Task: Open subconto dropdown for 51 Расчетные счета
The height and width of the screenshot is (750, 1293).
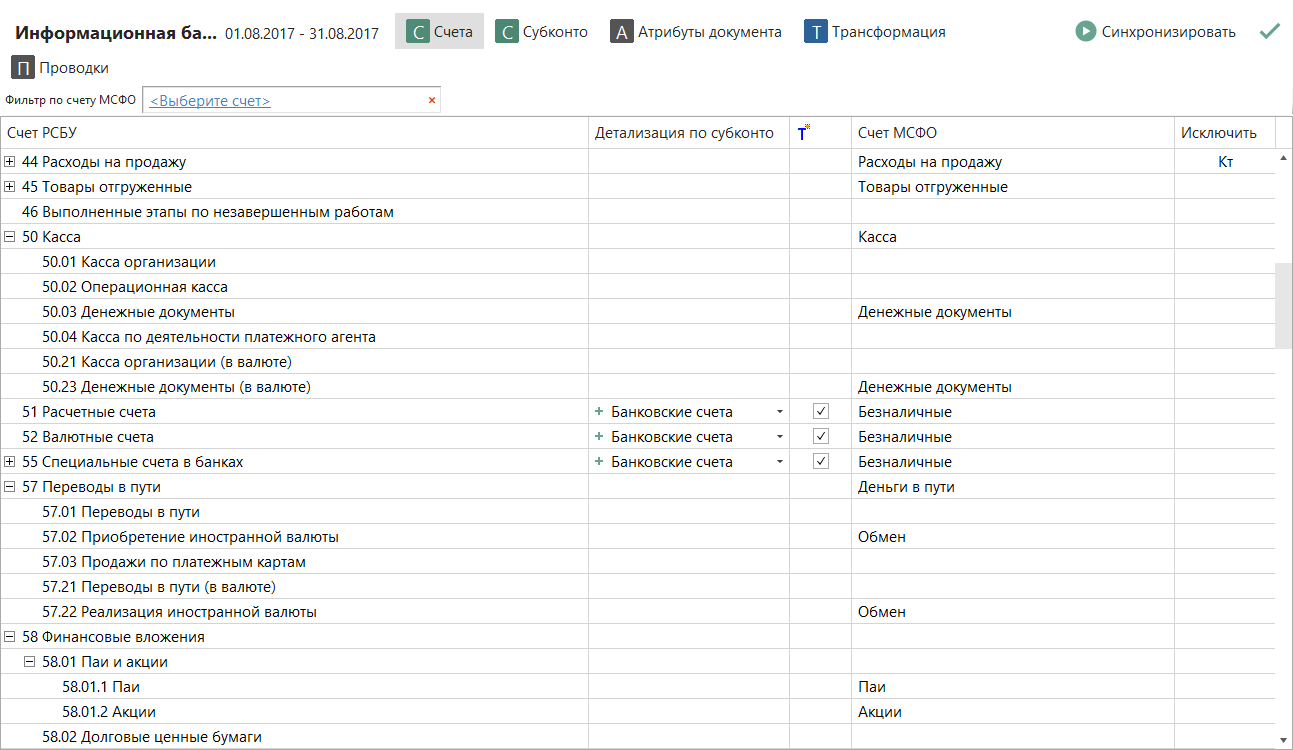Action: pyautogui.click(x=779, y=412)
